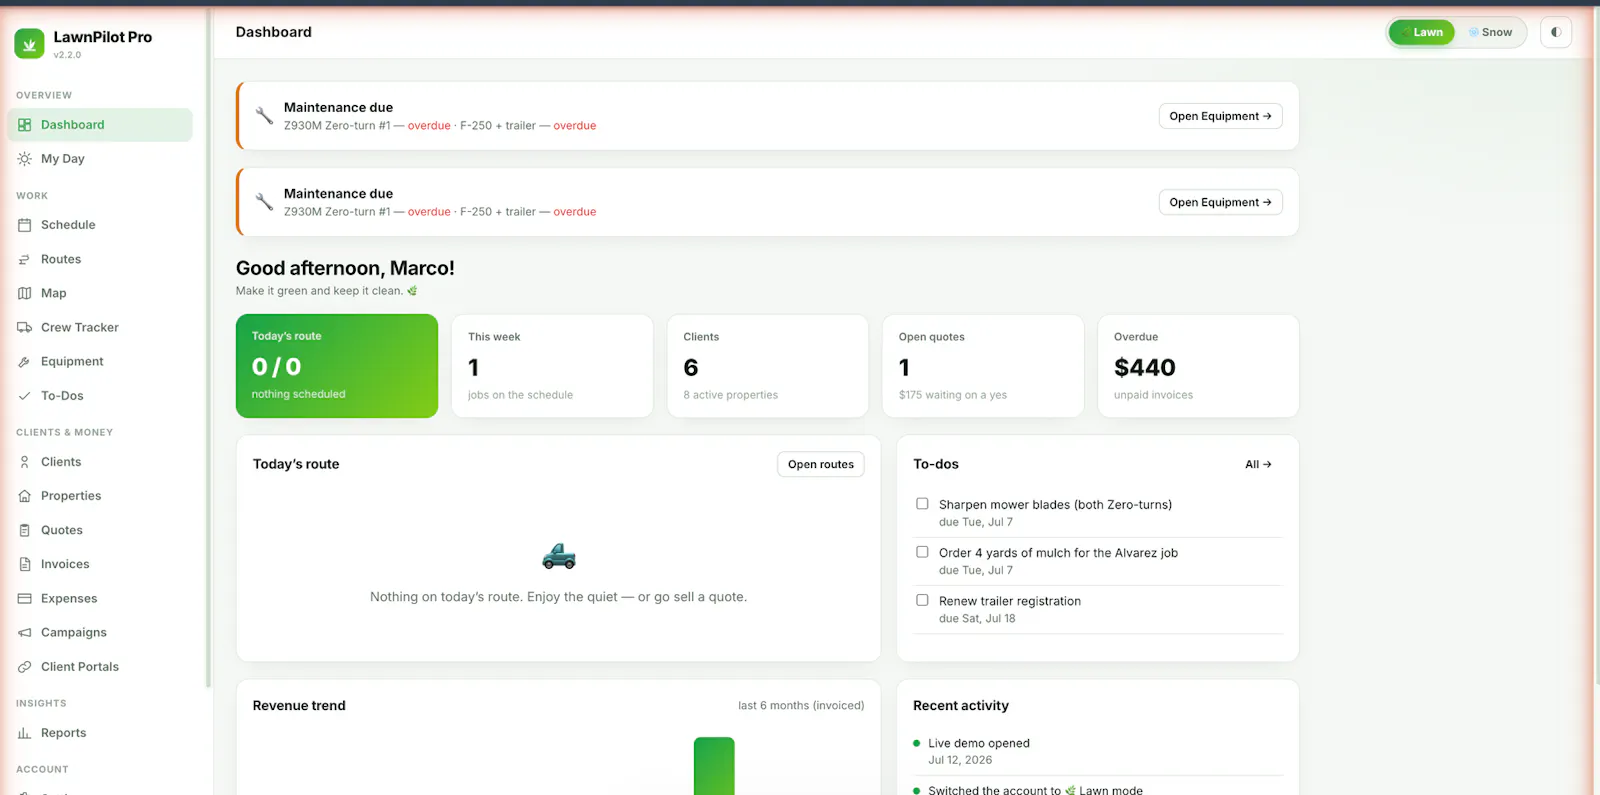
Task: Click the v2.2.0 version label
Action: coord(67,55)
